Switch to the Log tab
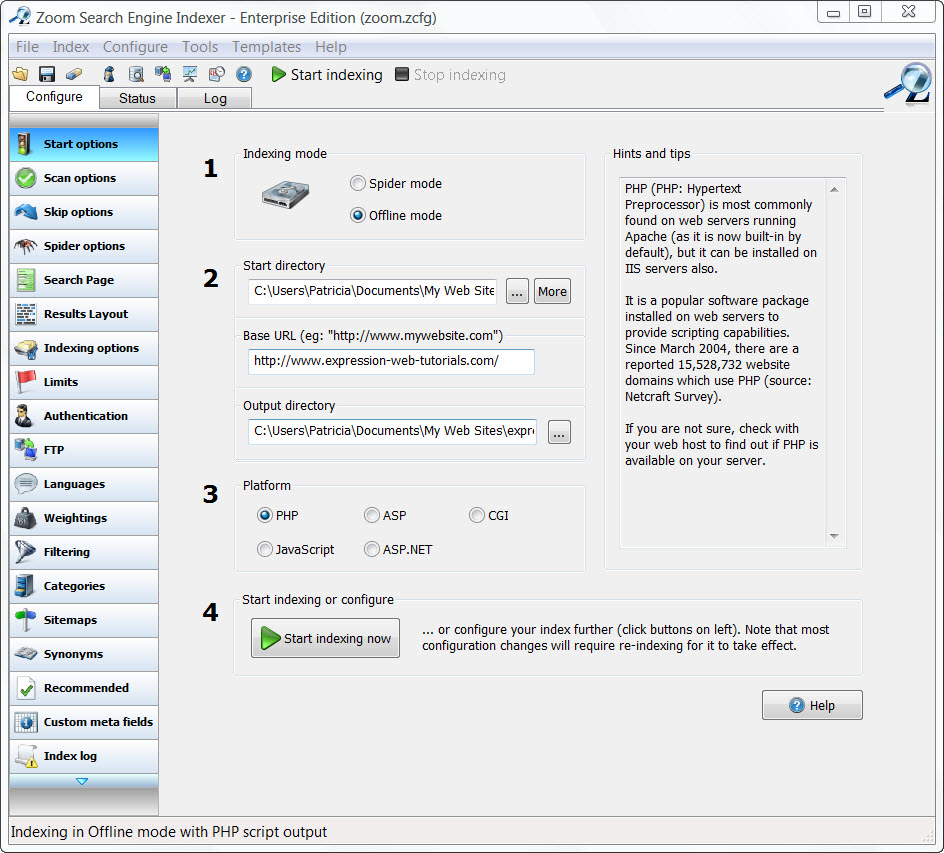 pos(215,98)
